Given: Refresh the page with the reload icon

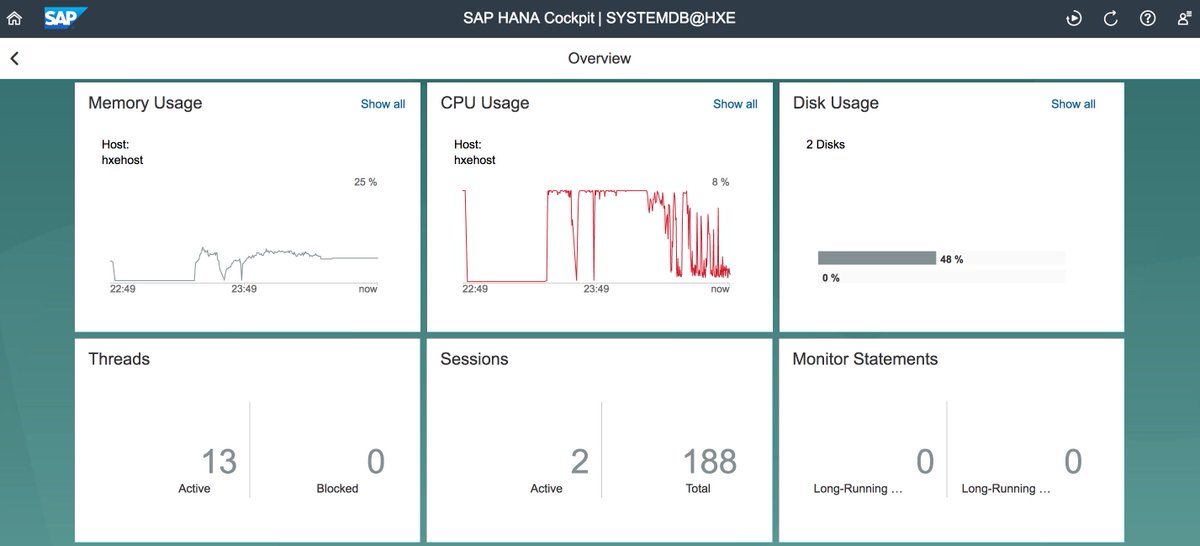Looking at the screenshot, I should (x=1111, y=18).
